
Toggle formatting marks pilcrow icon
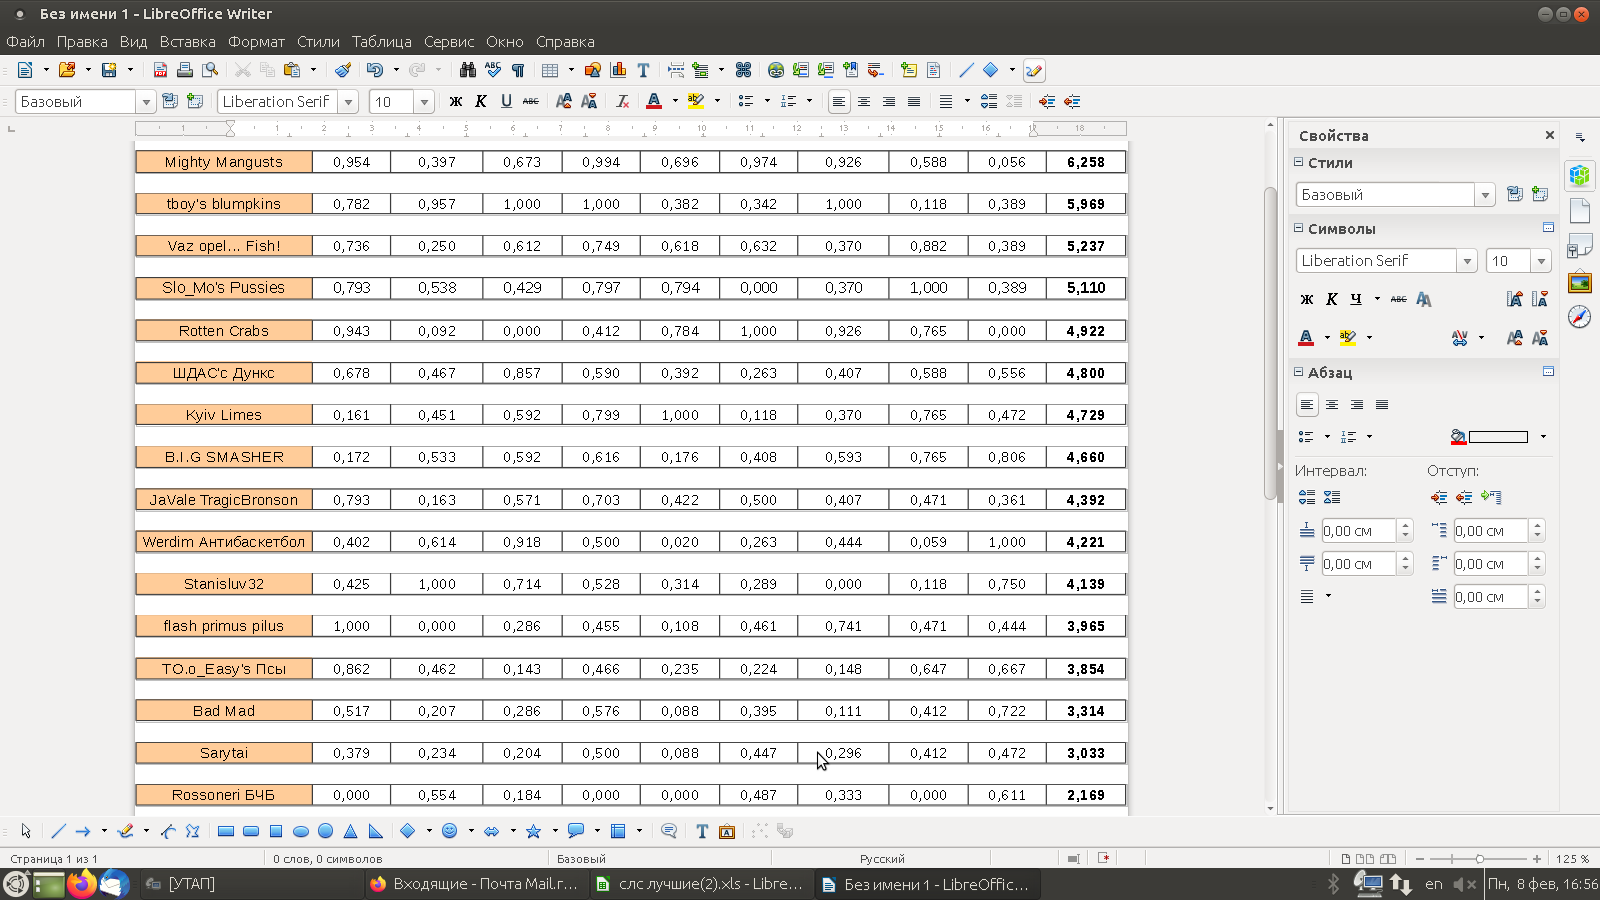[x=518, y=70]
